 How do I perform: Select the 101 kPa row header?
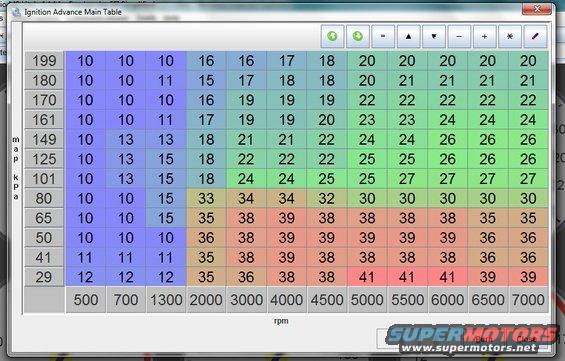click(44, 179)
